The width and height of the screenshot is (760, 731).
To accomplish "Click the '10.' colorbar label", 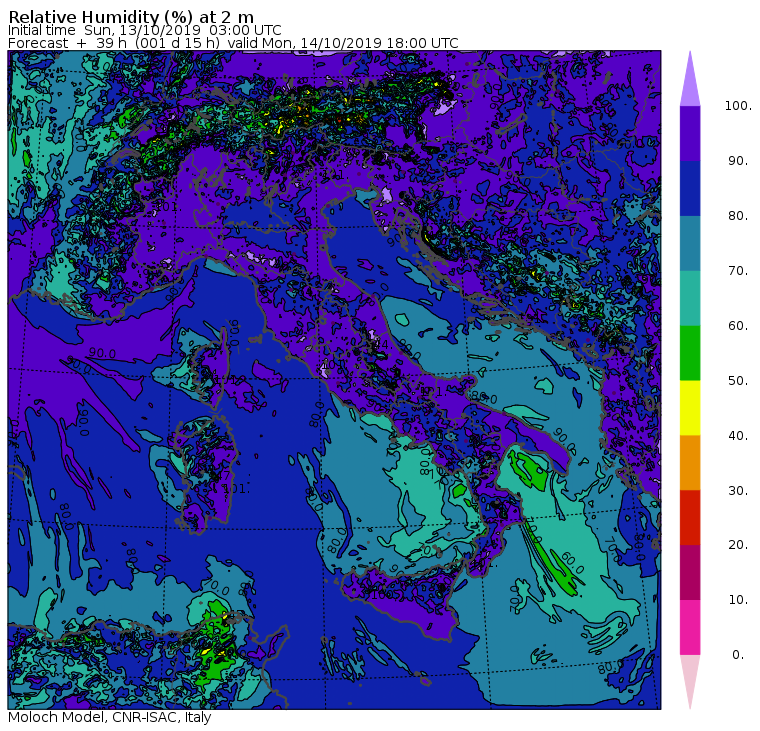I will 738,600.
